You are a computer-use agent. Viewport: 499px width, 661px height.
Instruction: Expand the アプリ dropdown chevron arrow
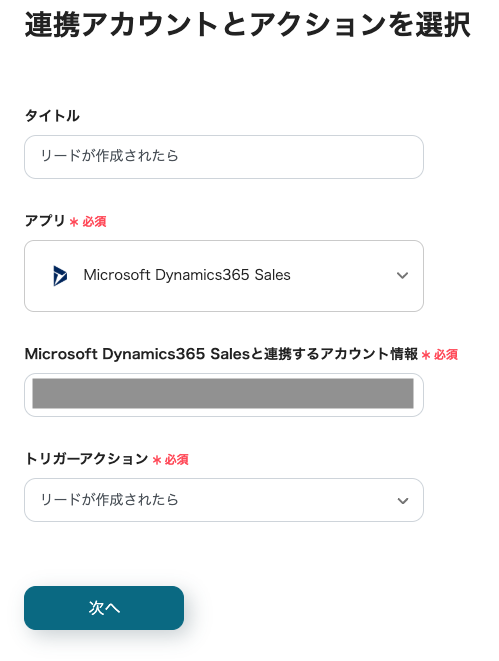point(402,276)
